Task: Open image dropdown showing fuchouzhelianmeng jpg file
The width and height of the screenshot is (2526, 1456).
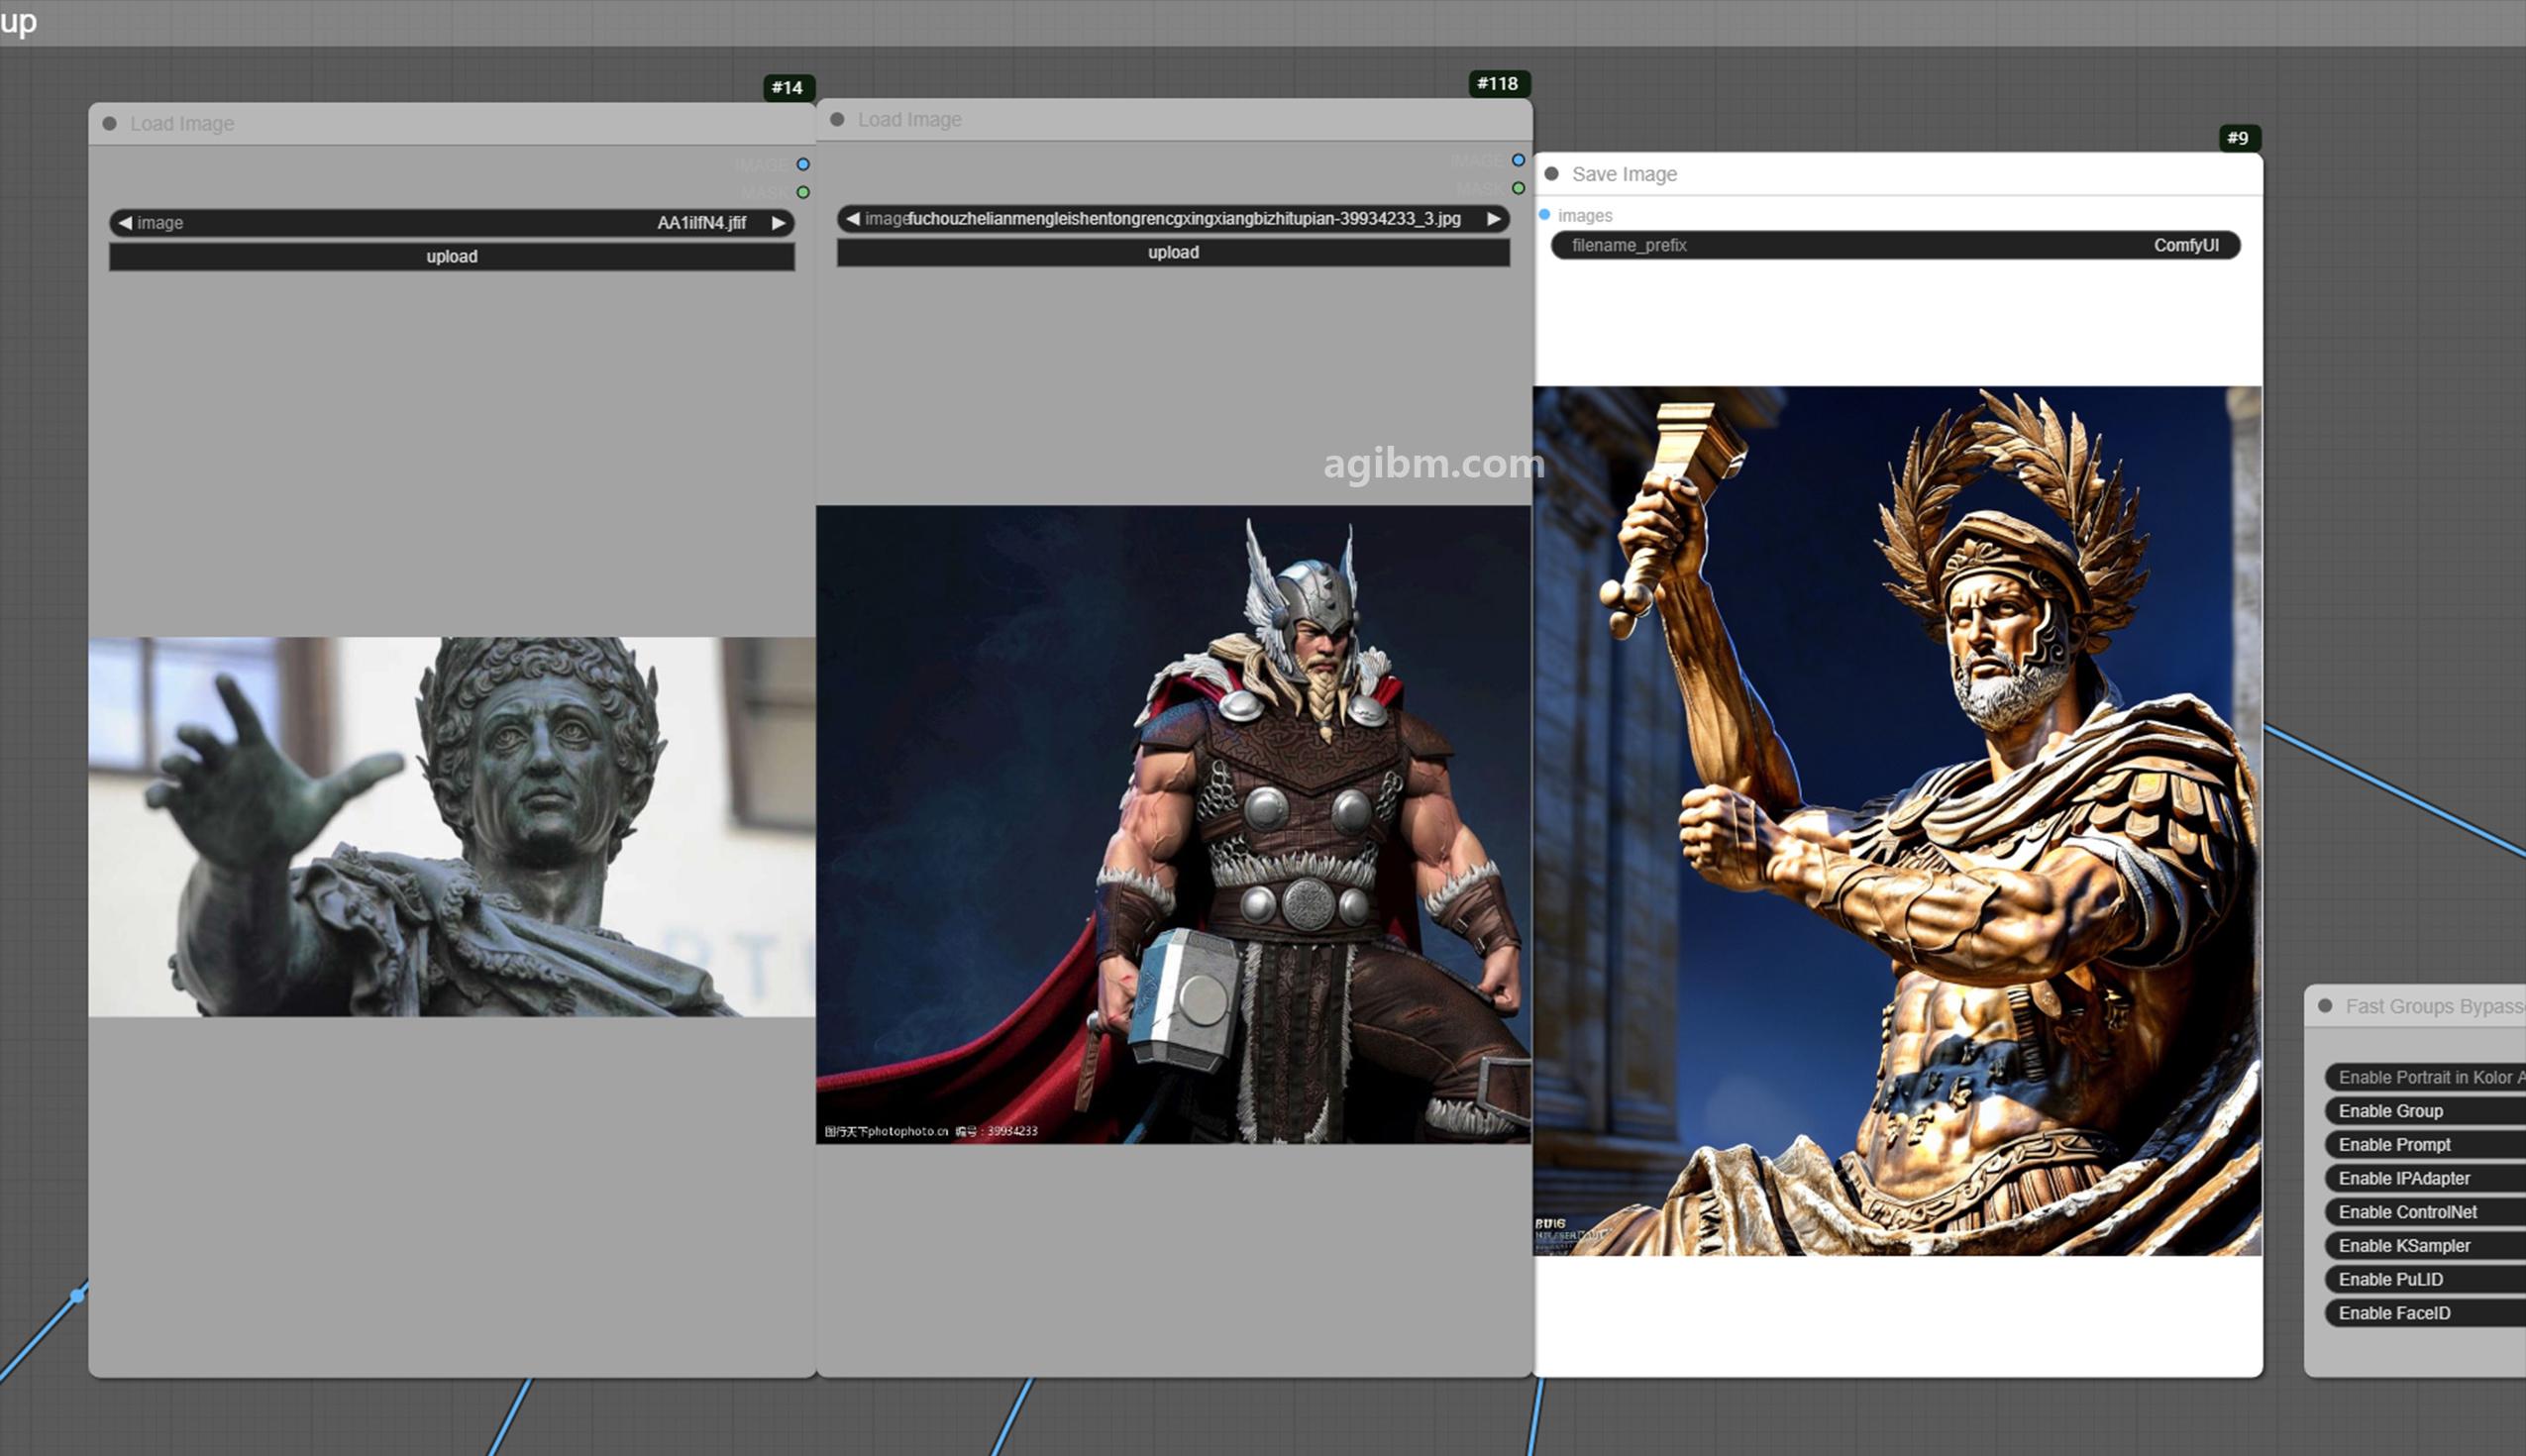Action: [1173, 219]
